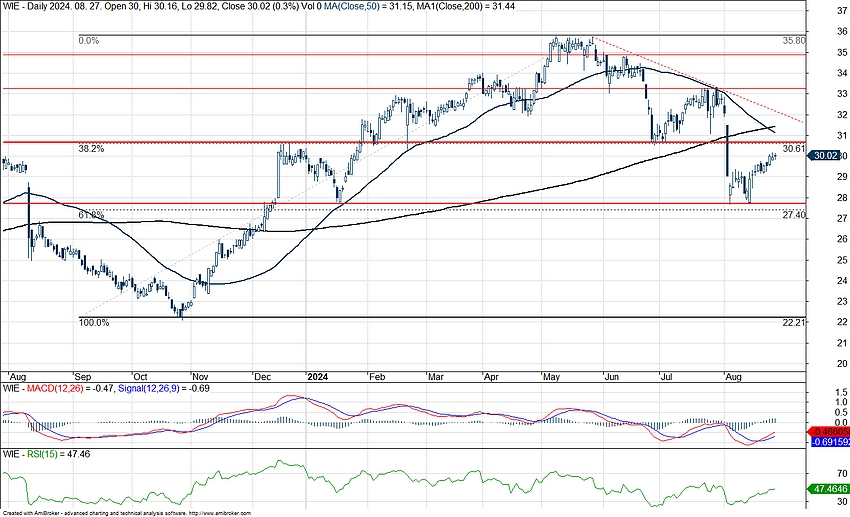Select the 30.61 retracement price label
Viewport: 850px width, 517px height.
click(793, 149)
